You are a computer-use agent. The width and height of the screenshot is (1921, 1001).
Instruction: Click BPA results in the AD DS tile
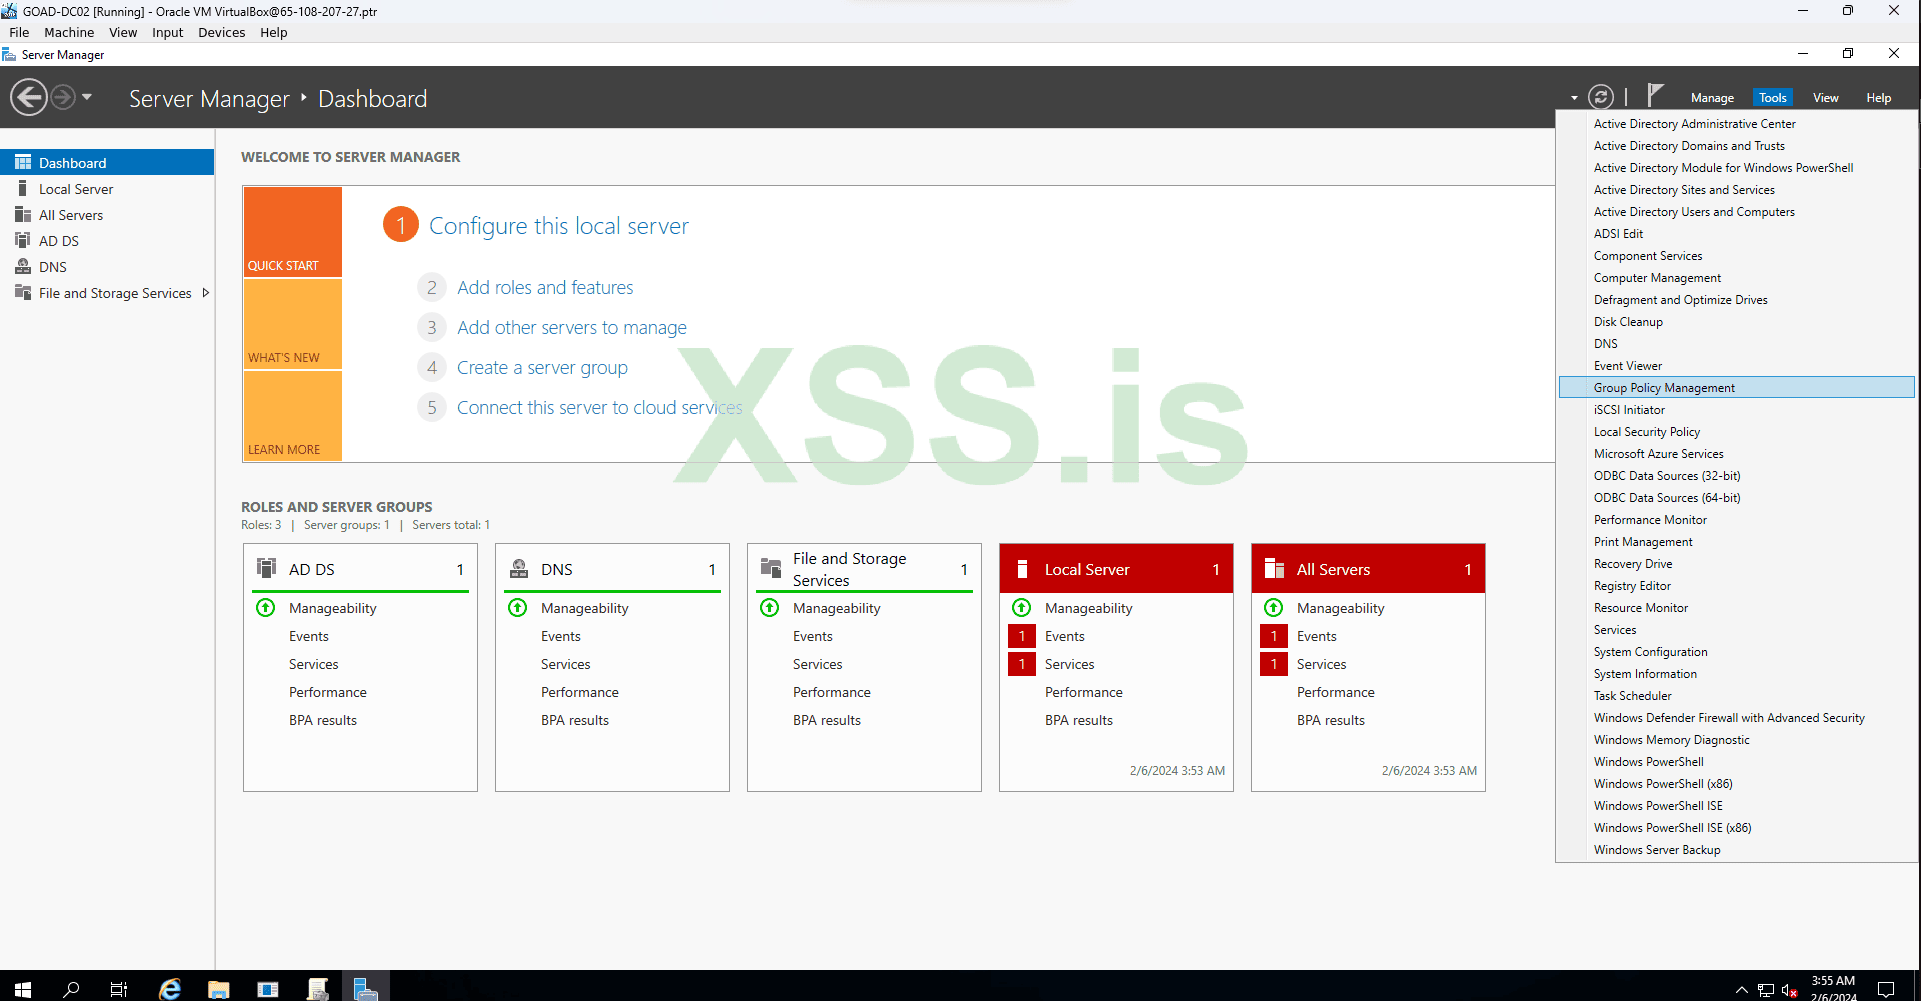tap(323, 720)
